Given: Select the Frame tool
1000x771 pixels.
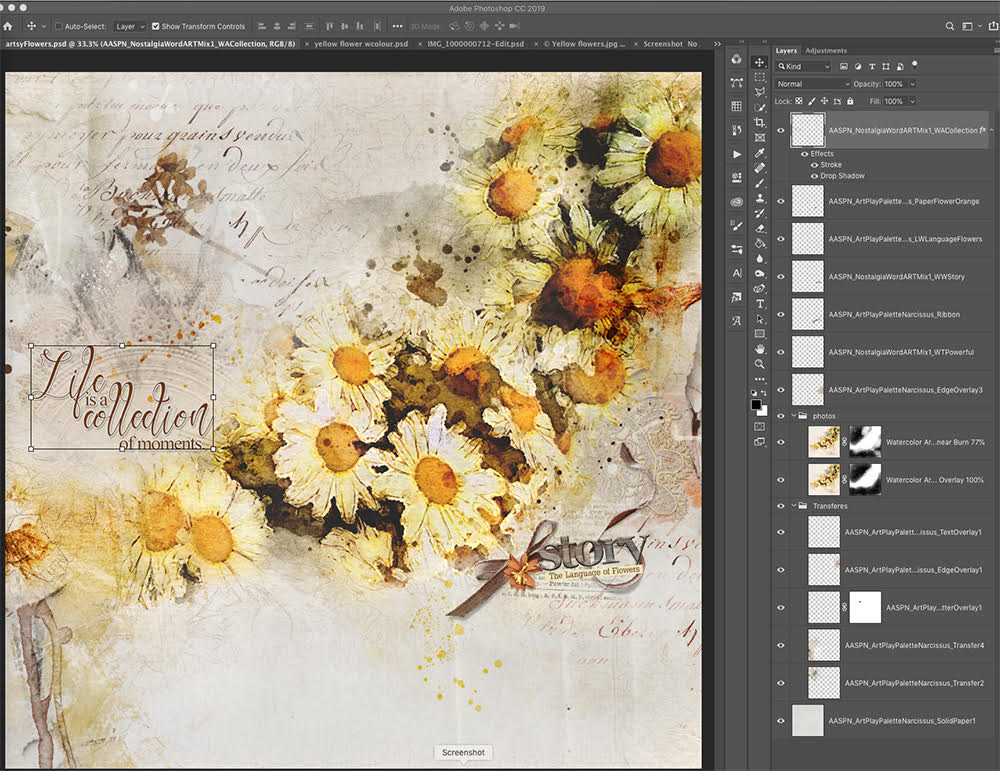Looking at the screenshot, I should [x=759, y=138].
